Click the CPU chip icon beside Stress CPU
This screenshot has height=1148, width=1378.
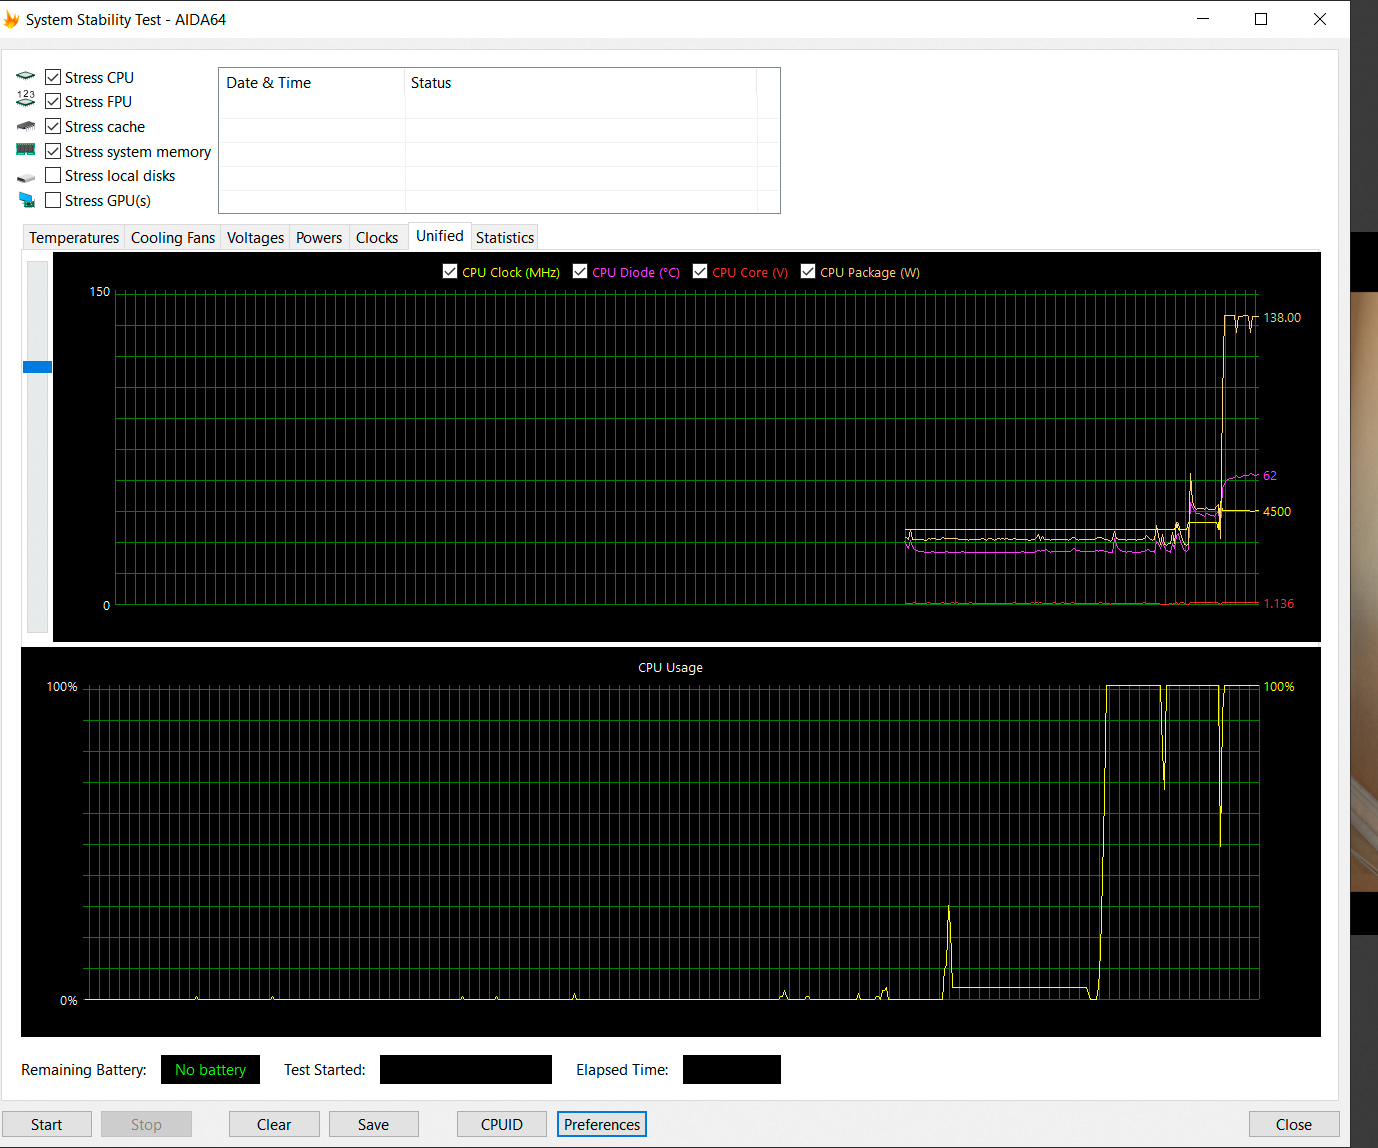point(26,76)
